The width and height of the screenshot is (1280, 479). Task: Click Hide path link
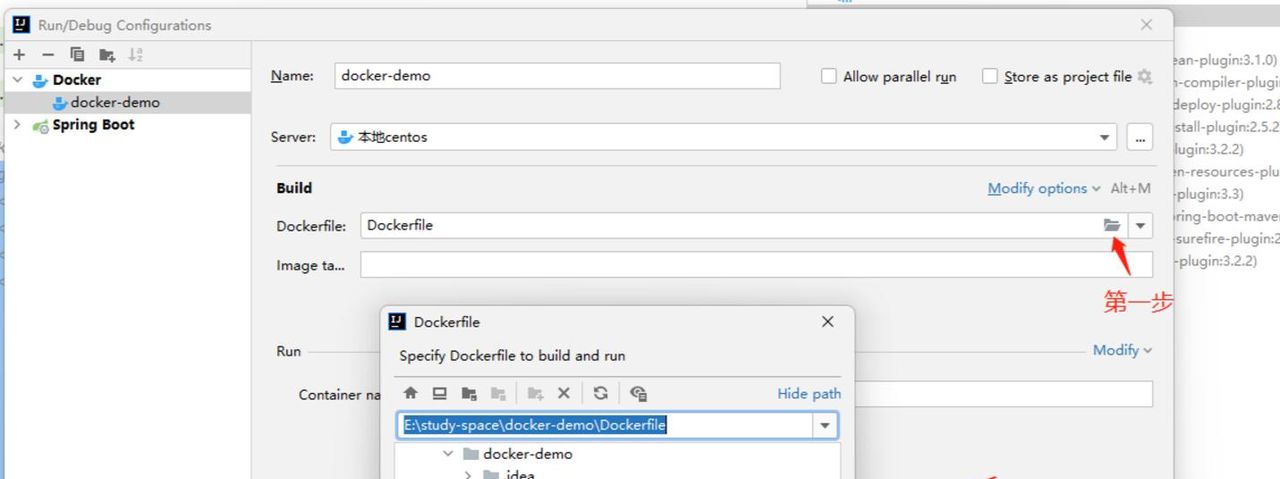pyautogui.click(x=809, y=394)
